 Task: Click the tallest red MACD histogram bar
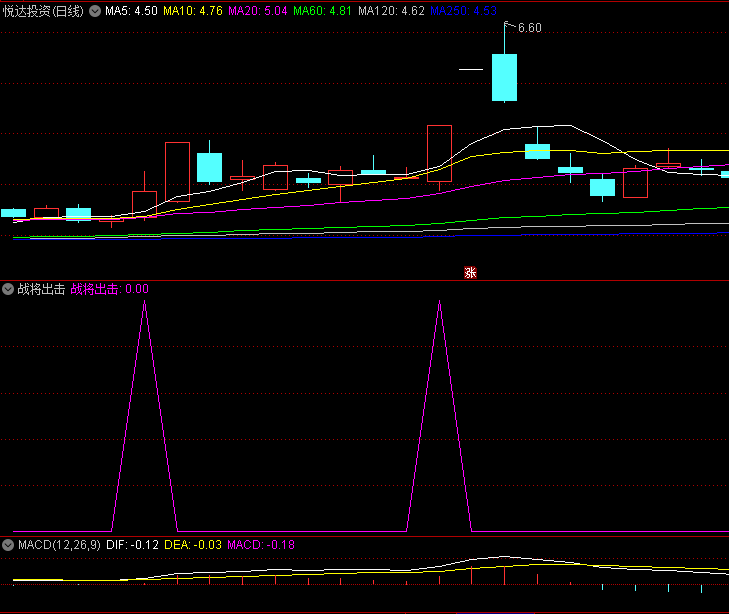coord(504,575)
